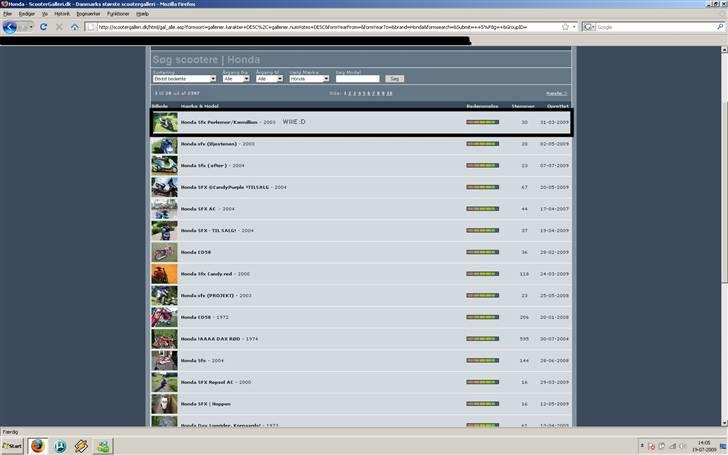Click the Firefox back navigation button

(10, 27)
